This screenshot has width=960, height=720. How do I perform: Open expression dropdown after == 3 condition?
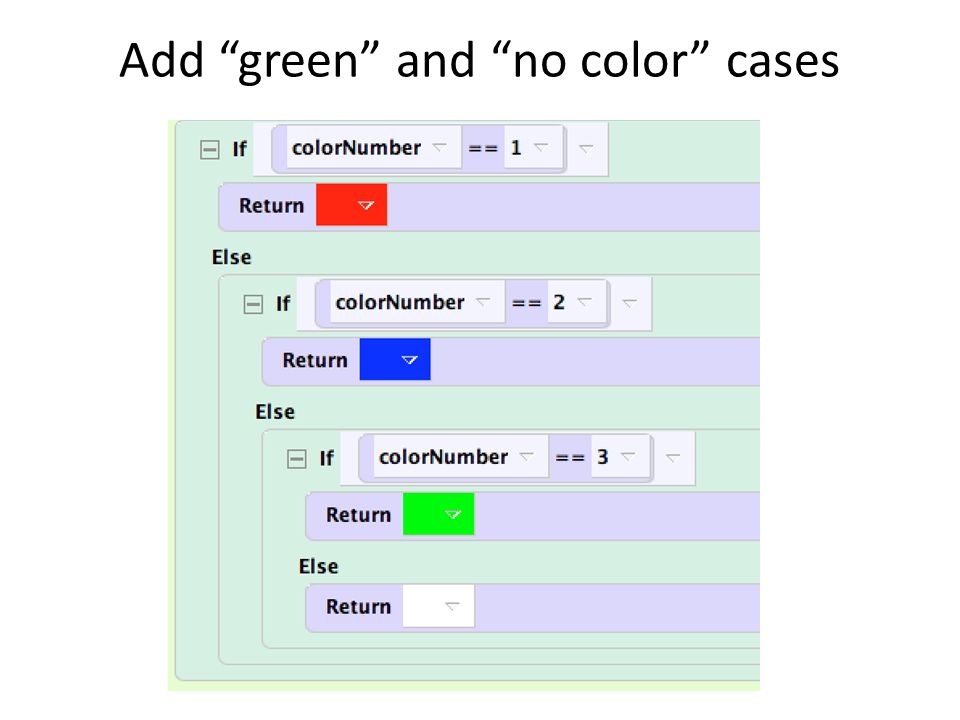(x=673, y=457)
